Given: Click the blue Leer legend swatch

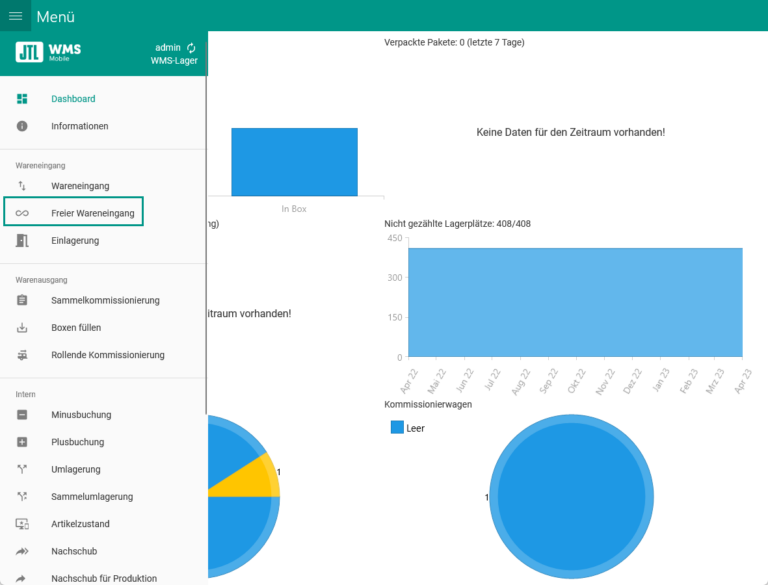Looking at the screenshot, I should [397, 427].
